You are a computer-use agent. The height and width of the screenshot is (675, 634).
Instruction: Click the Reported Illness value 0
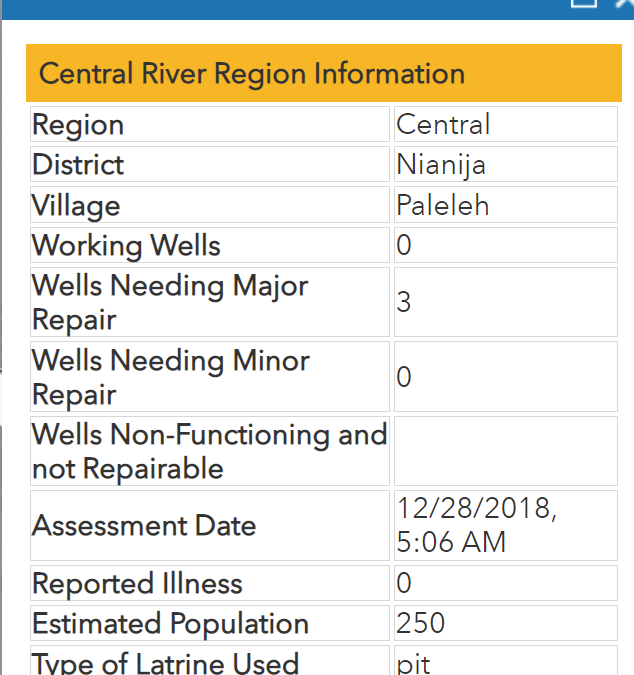click(506, 583)
